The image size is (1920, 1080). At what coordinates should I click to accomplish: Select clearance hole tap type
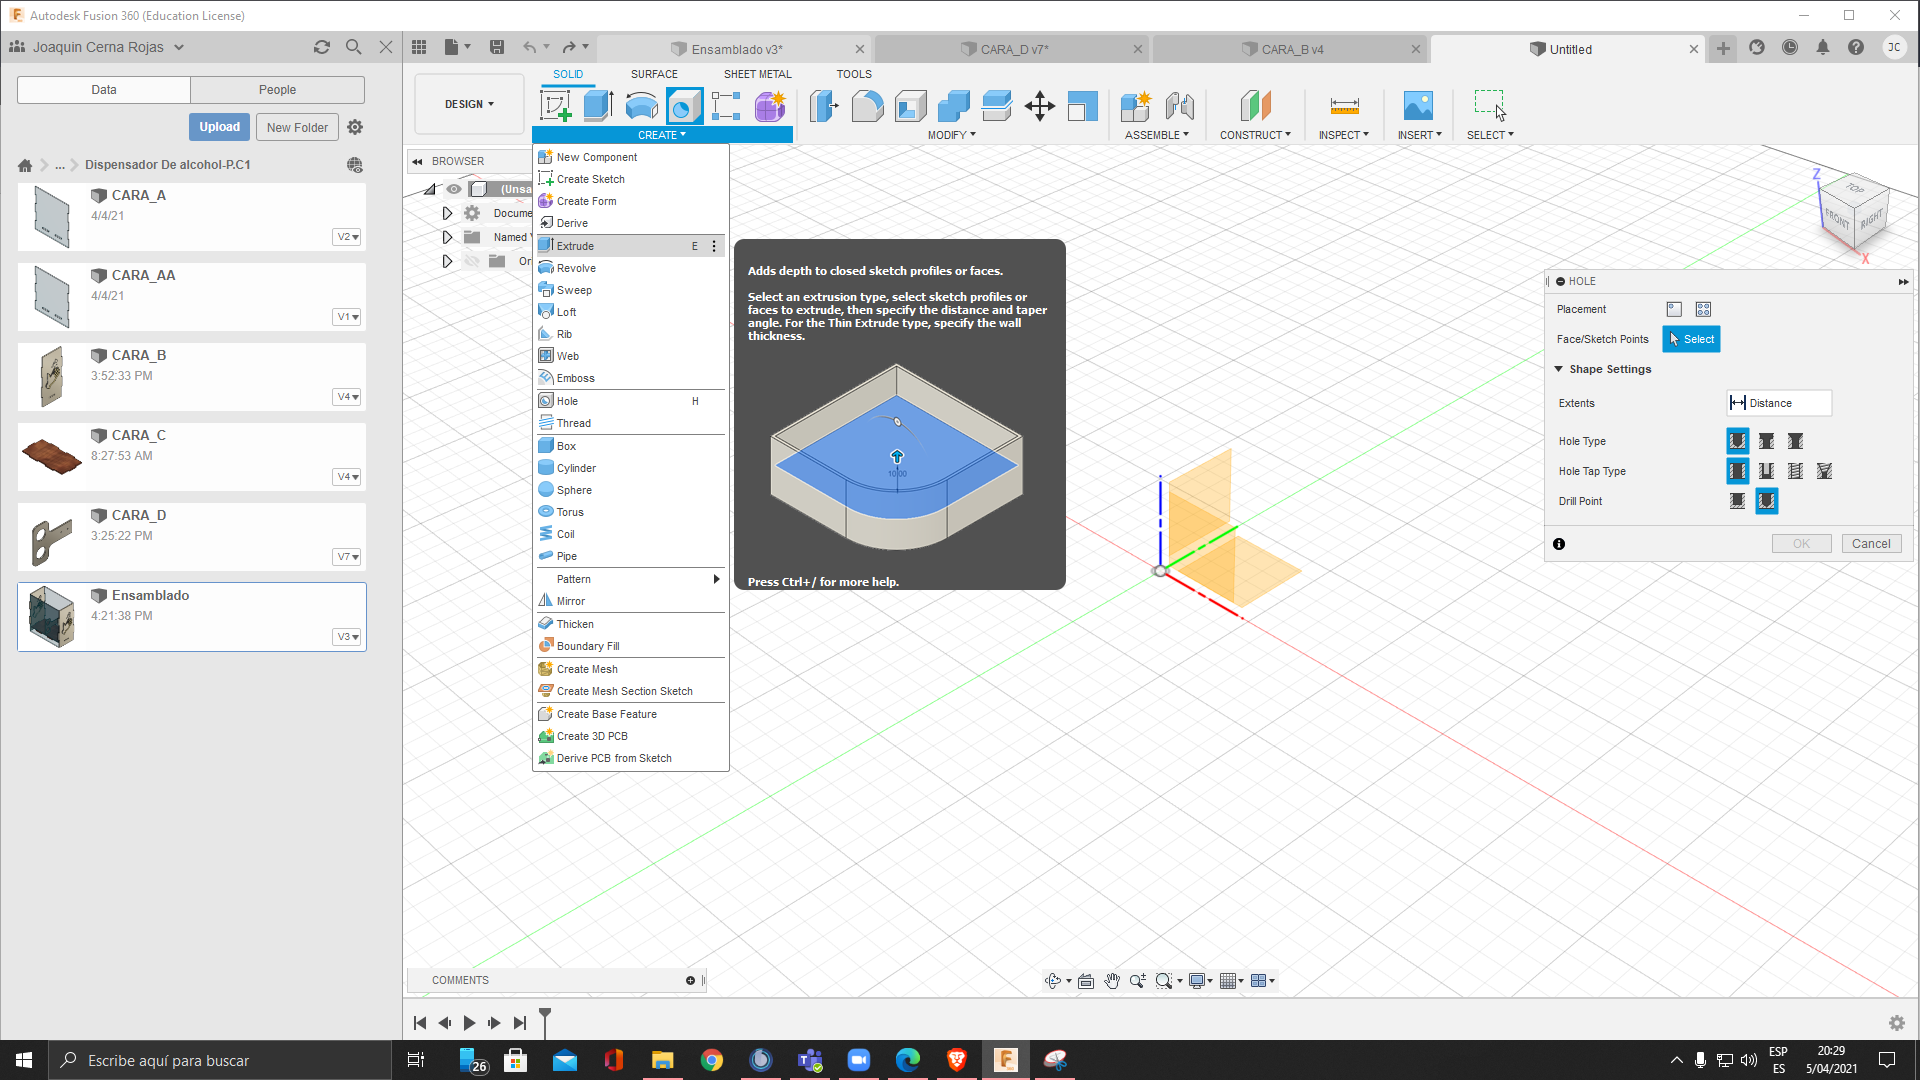click(x=1767, y=471)
